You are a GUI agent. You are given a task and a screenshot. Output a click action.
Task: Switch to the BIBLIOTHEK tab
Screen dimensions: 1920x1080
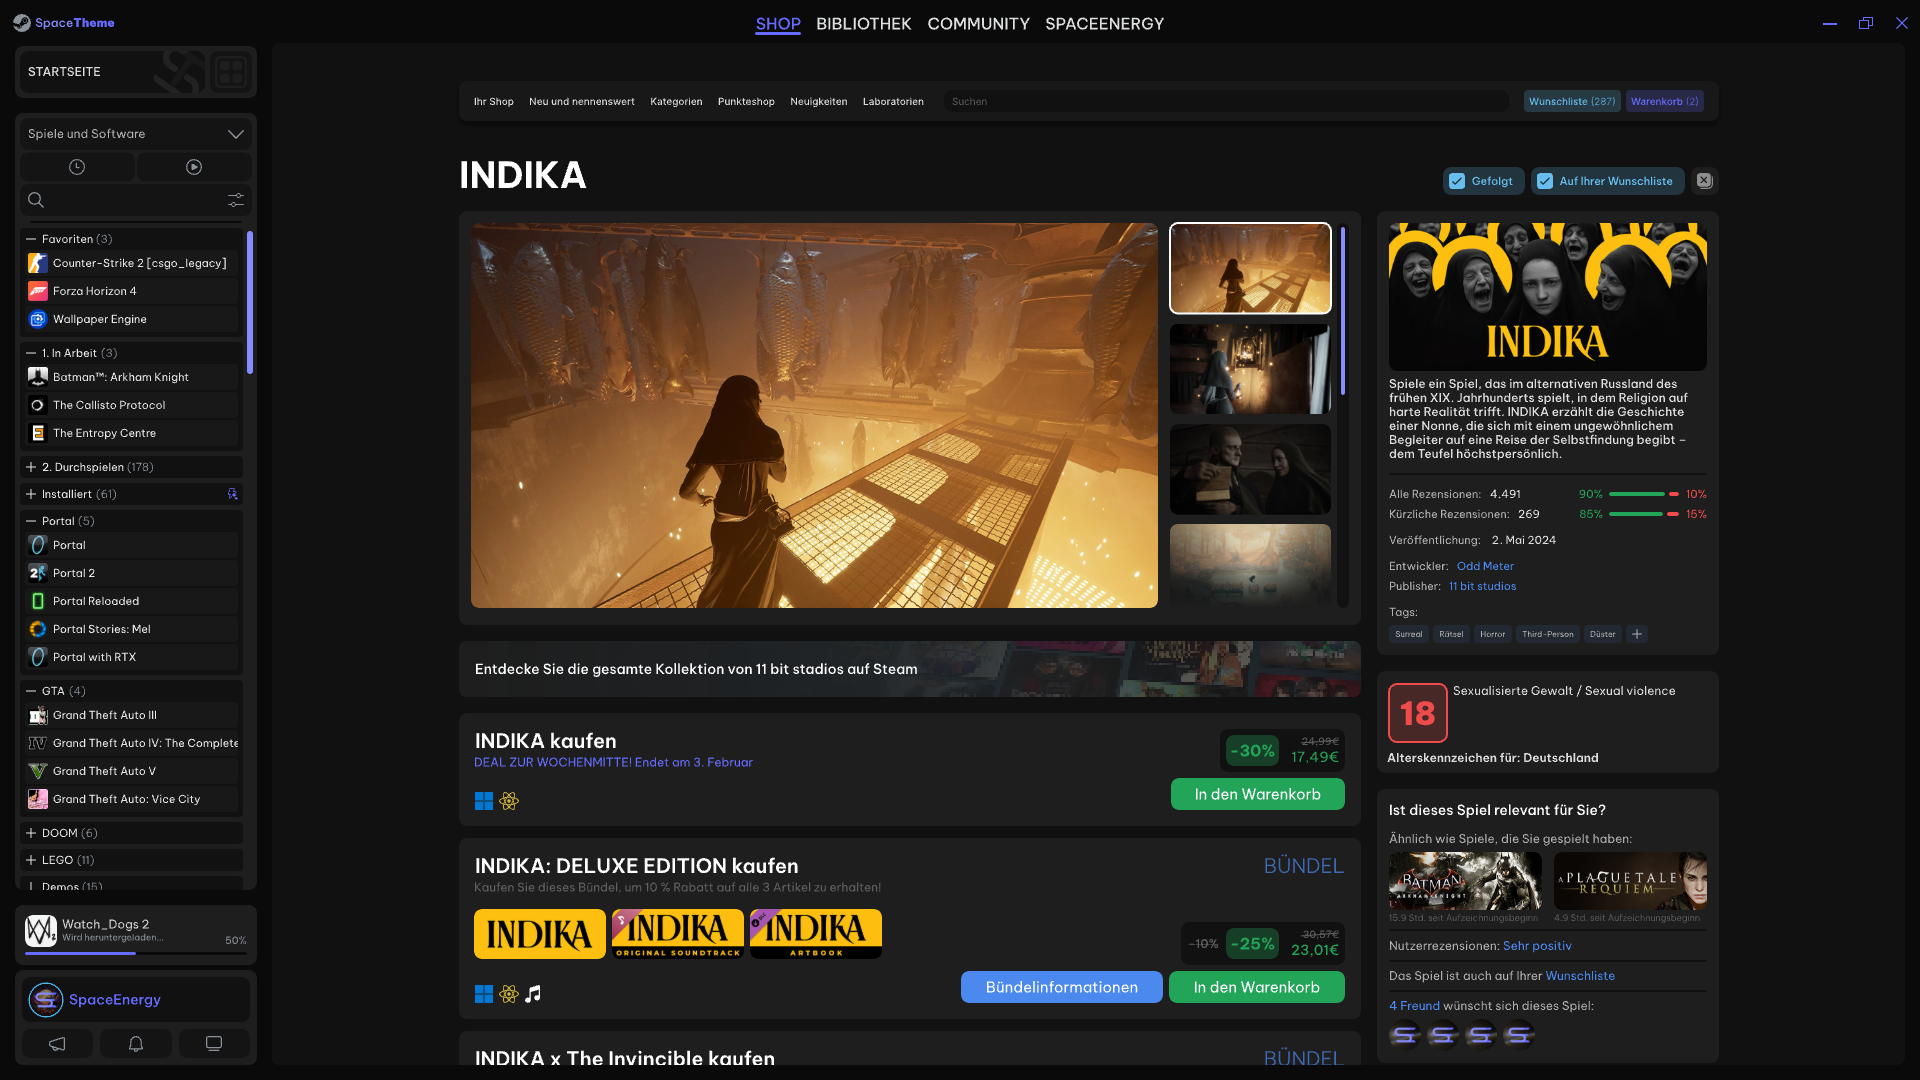coord(863,24)
